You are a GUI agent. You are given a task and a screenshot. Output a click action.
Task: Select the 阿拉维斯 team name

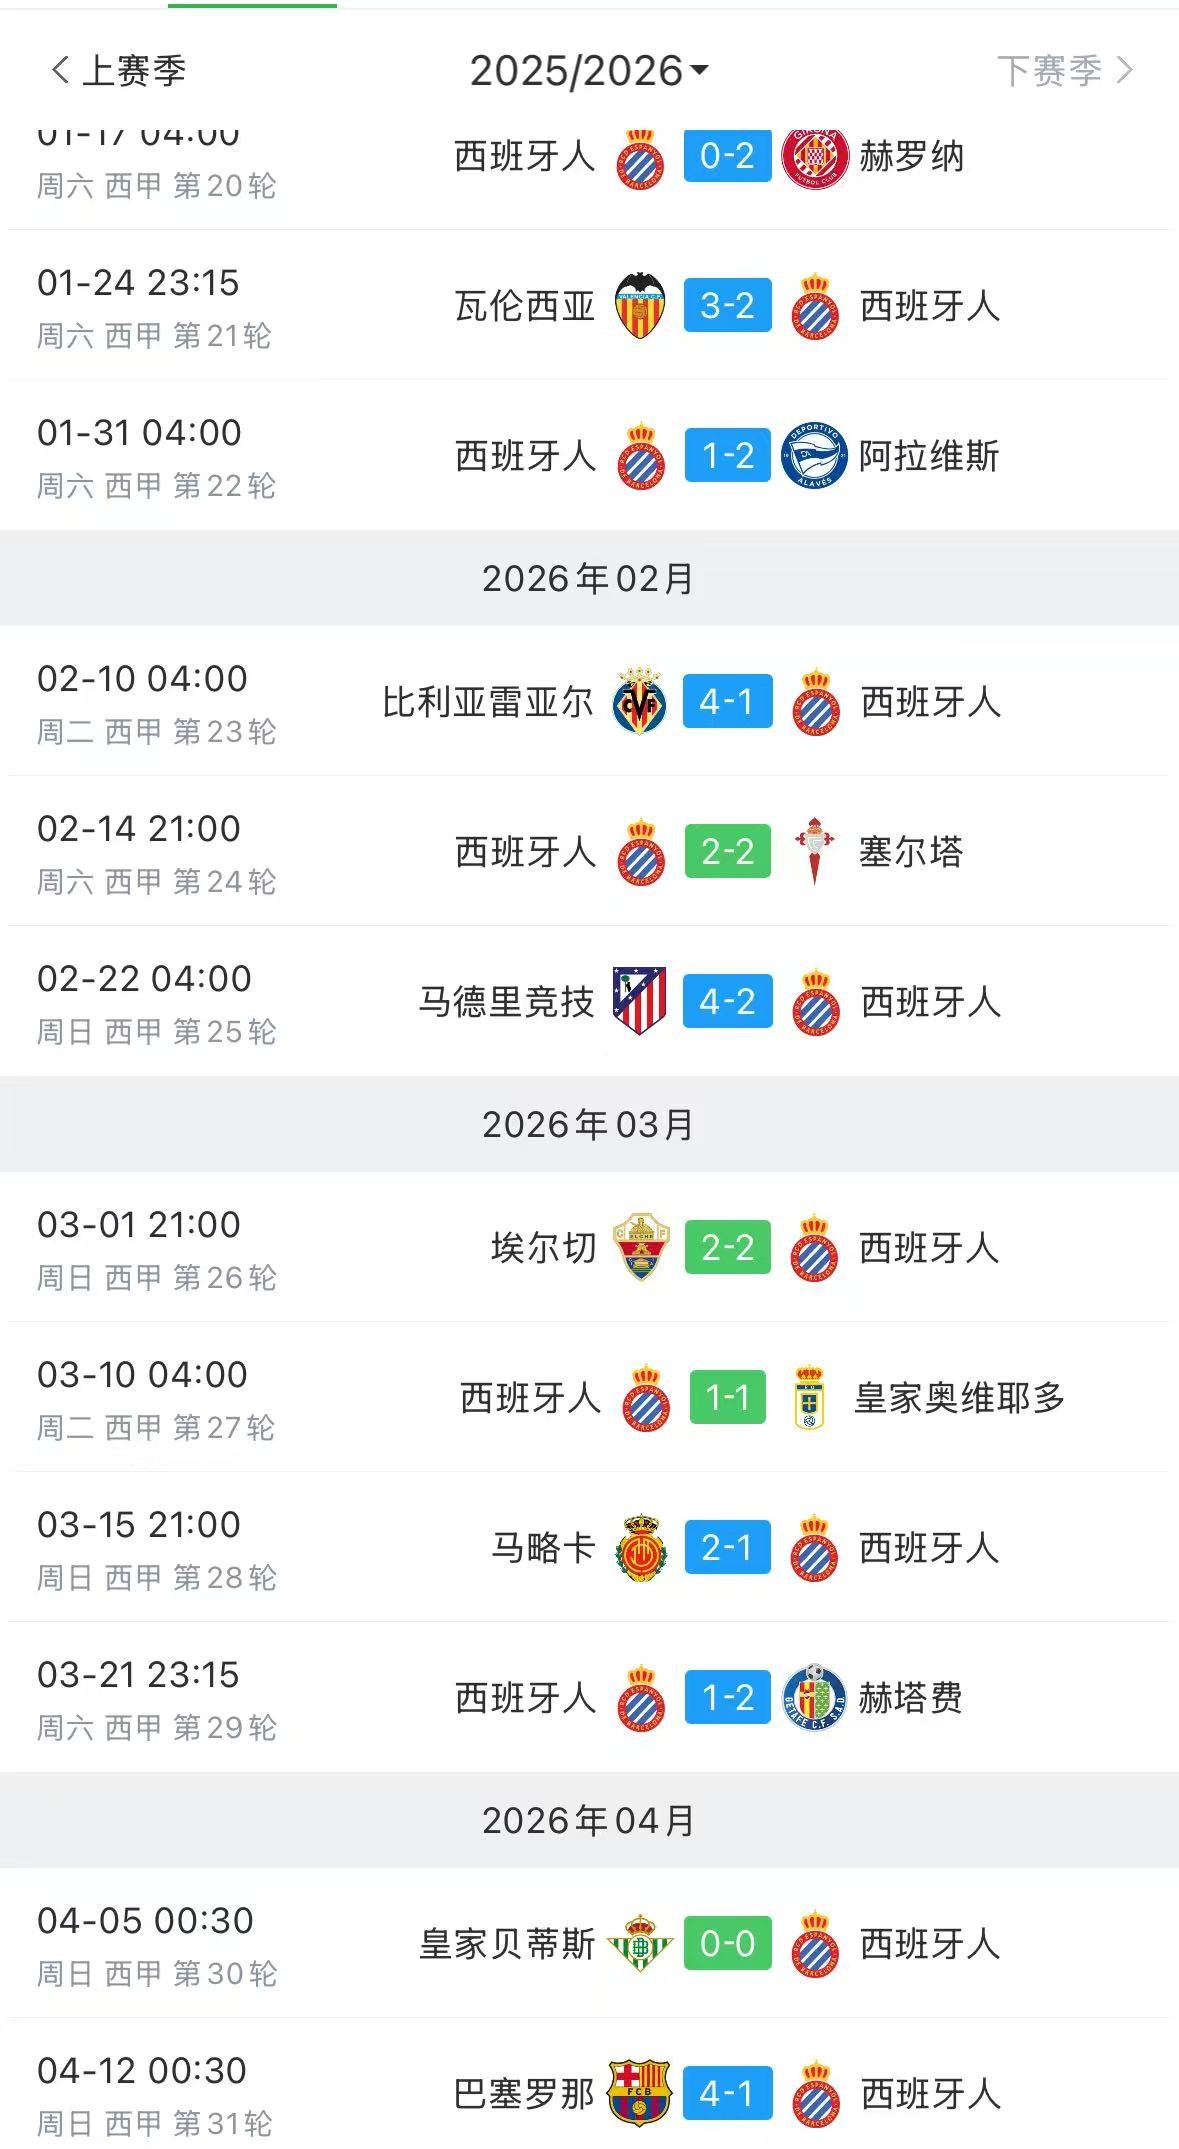click(x=929, y=456)
